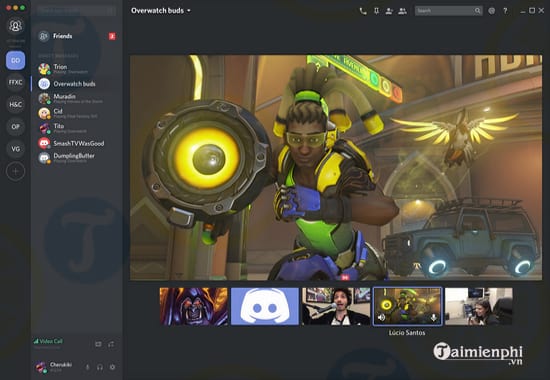550x380 pixels.
Task: Open direct message with Tito
Action: (x=76, y=128)
